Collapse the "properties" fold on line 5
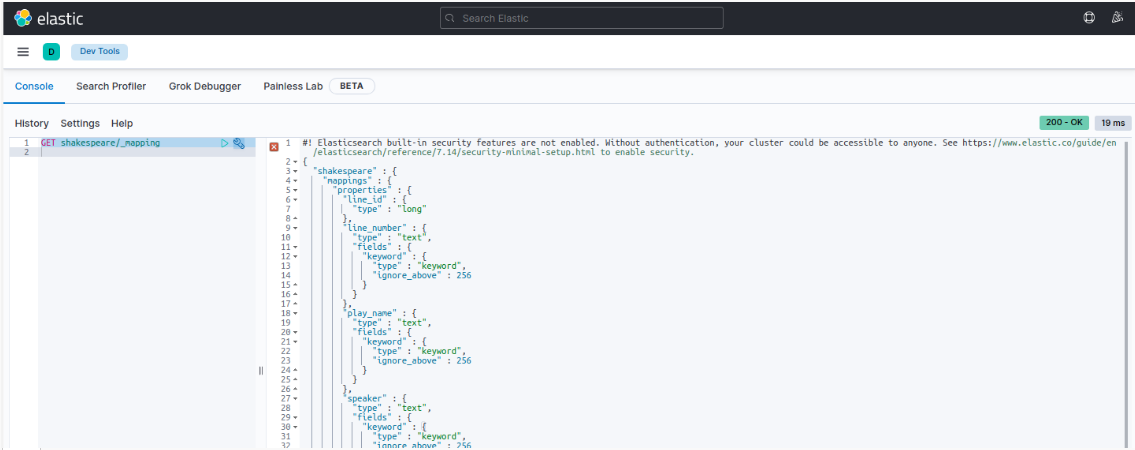This screenshot has width=1135, height=450. [x=295, y=190]
